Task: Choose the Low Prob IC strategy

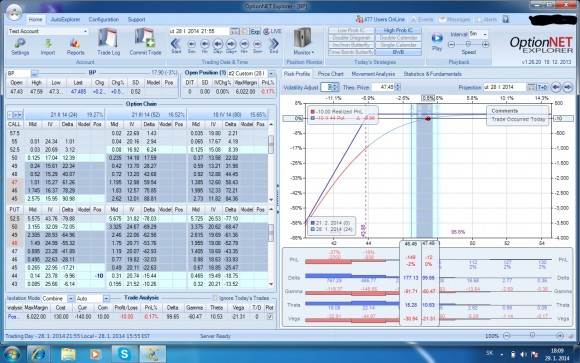Action: 351,30
